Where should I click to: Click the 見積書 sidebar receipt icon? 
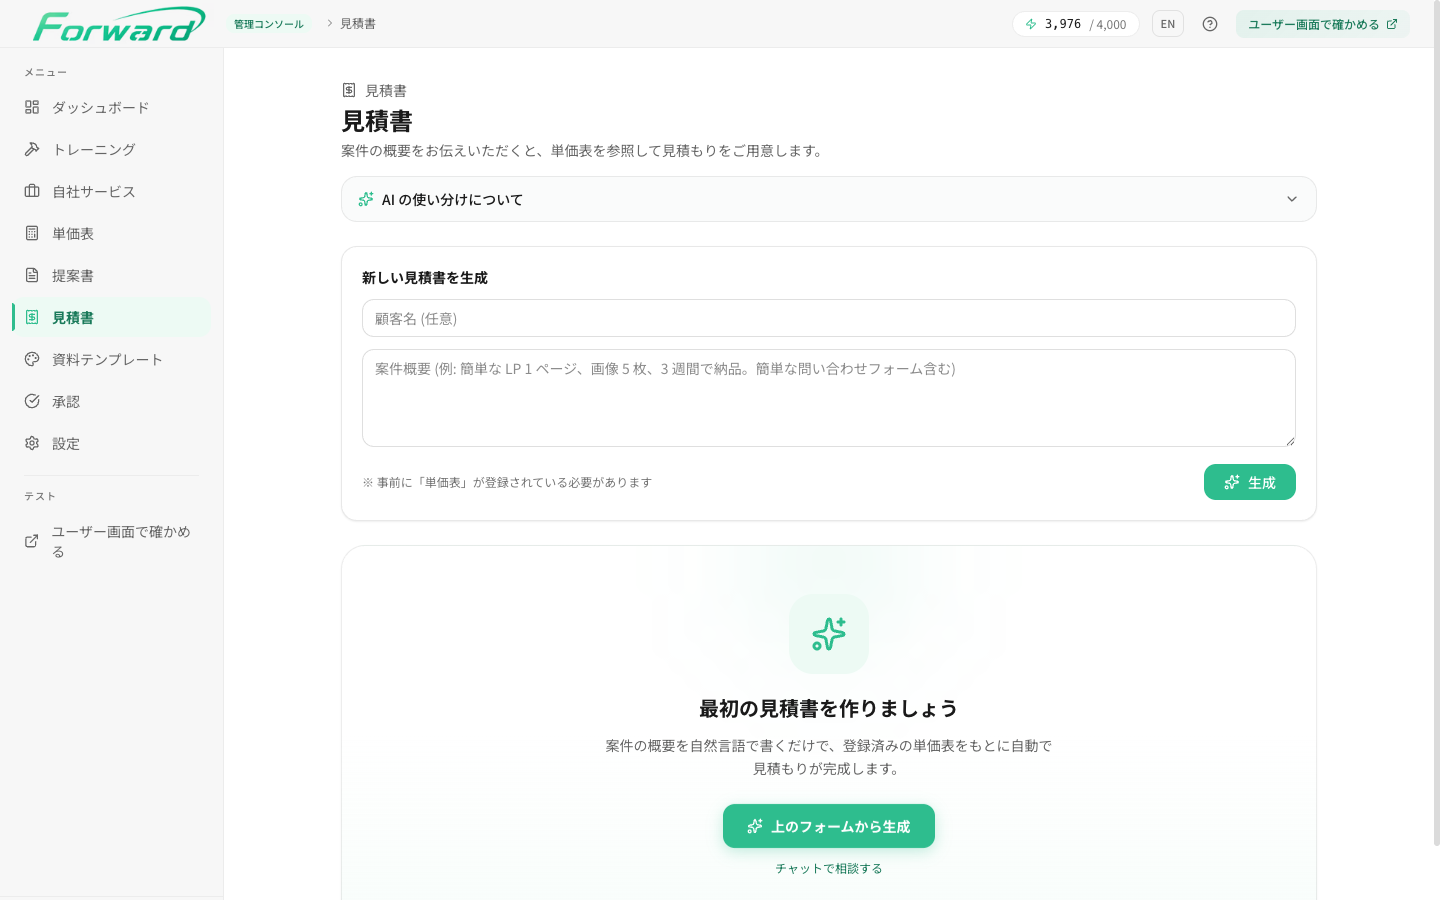click(32, 317)
